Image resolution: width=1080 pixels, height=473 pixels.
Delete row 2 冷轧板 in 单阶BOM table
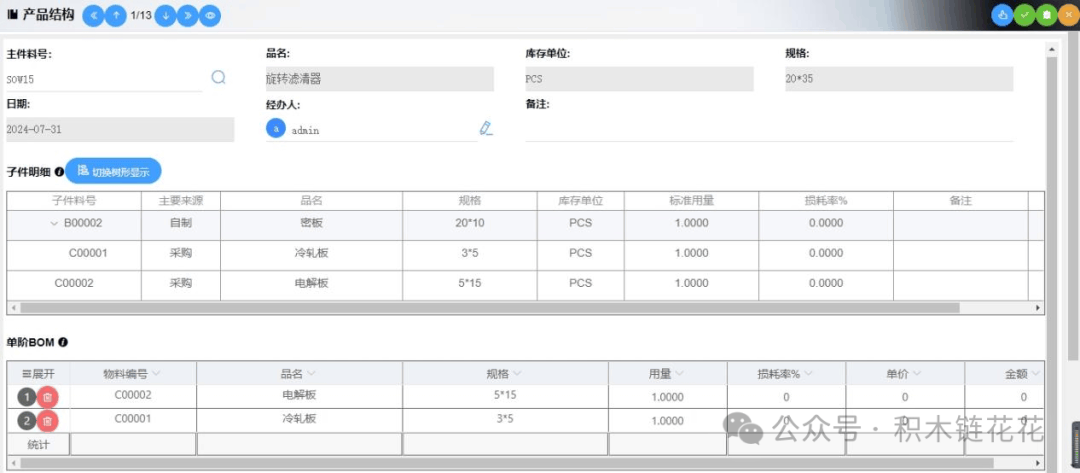pyautogui.click(x=48, y=420)
